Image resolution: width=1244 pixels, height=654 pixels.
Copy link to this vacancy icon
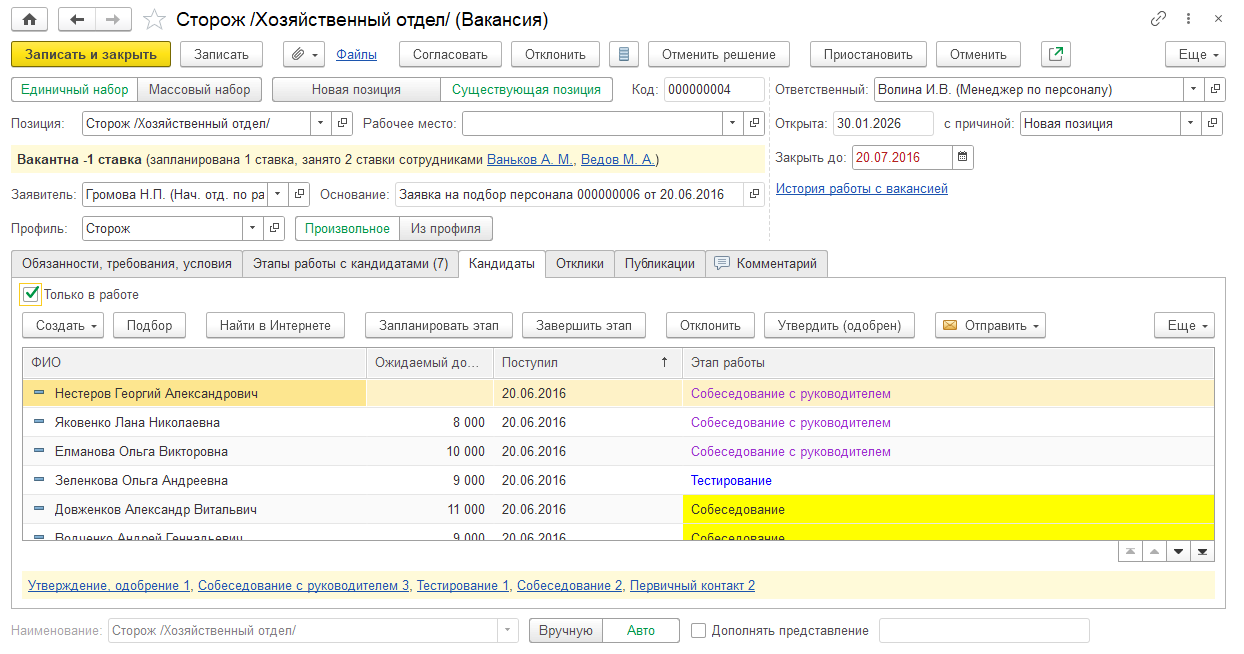pyautogui.click(x=1159, y=19)
